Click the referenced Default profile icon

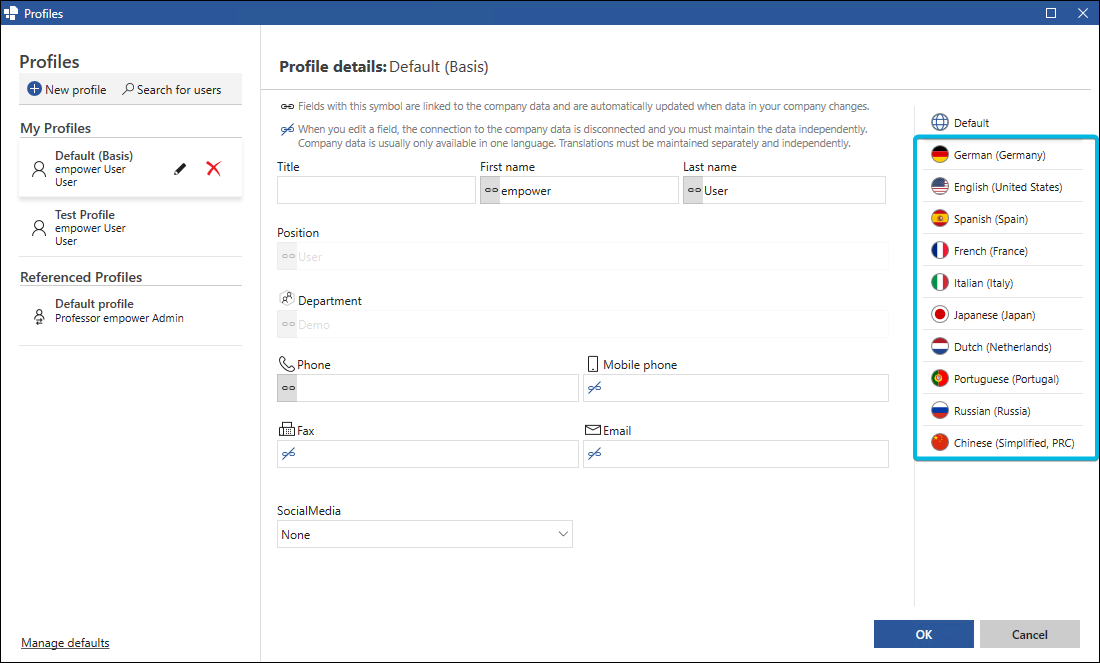[39, 316]
